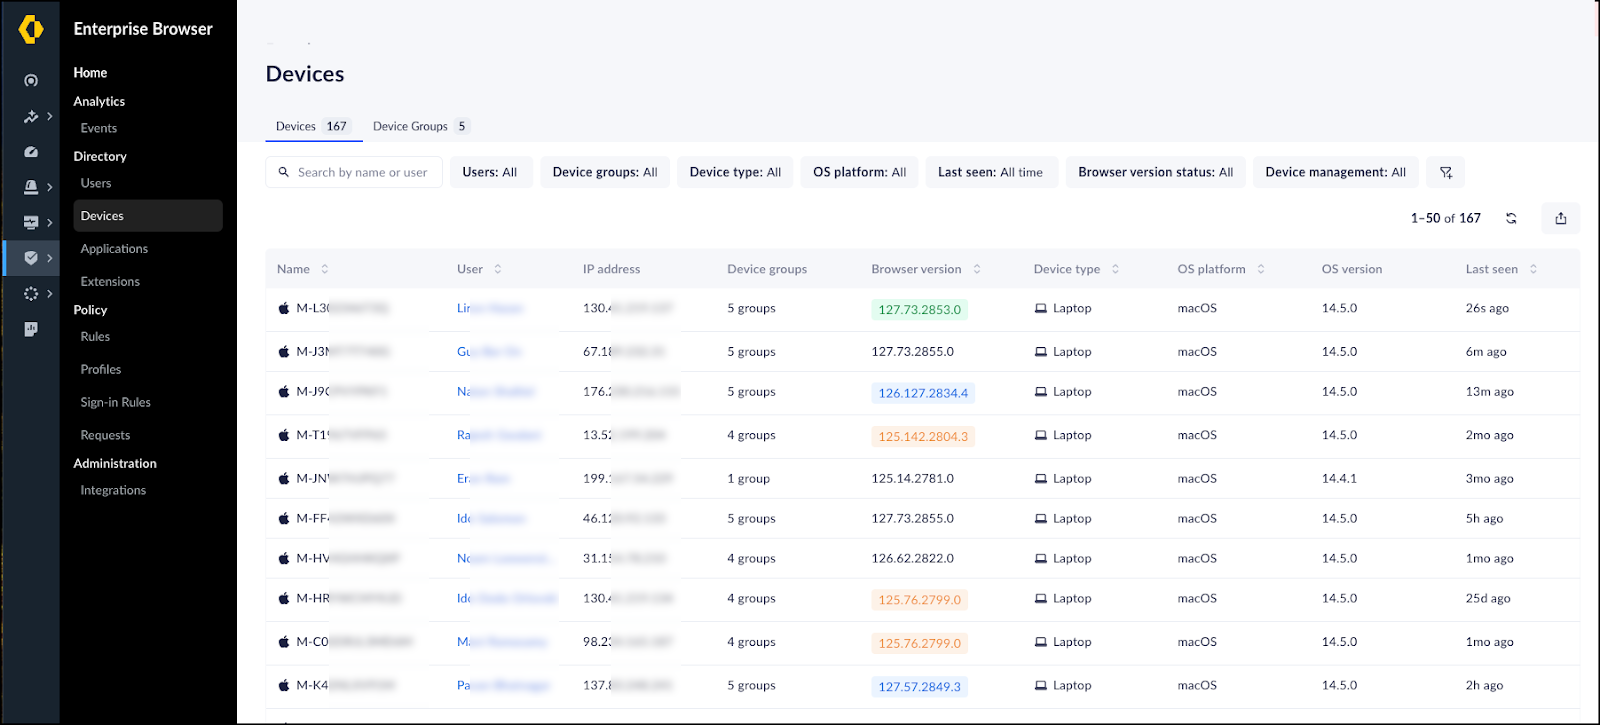Click the alarm siren icon in sidebar

31,187
